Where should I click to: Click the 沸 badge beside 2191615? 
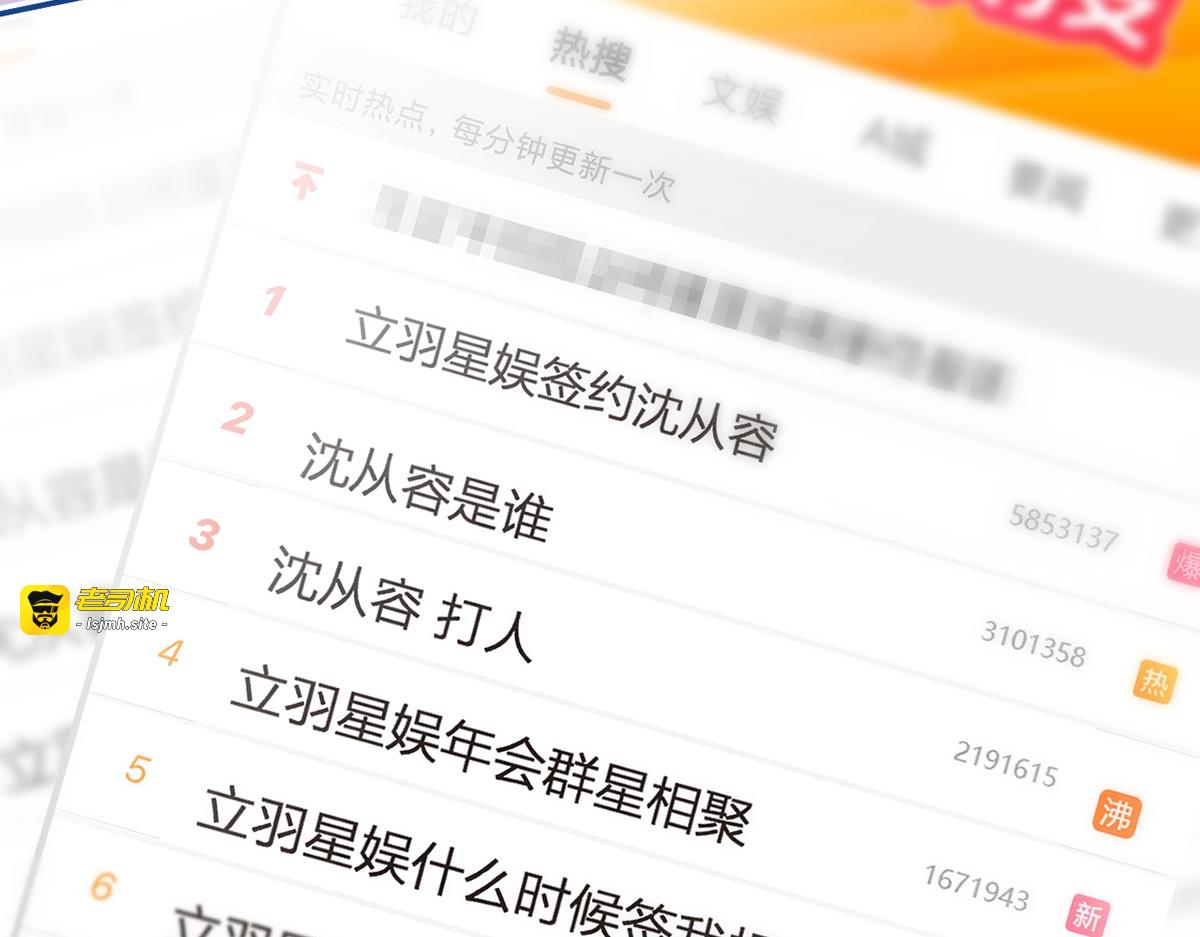(1117, 813)
